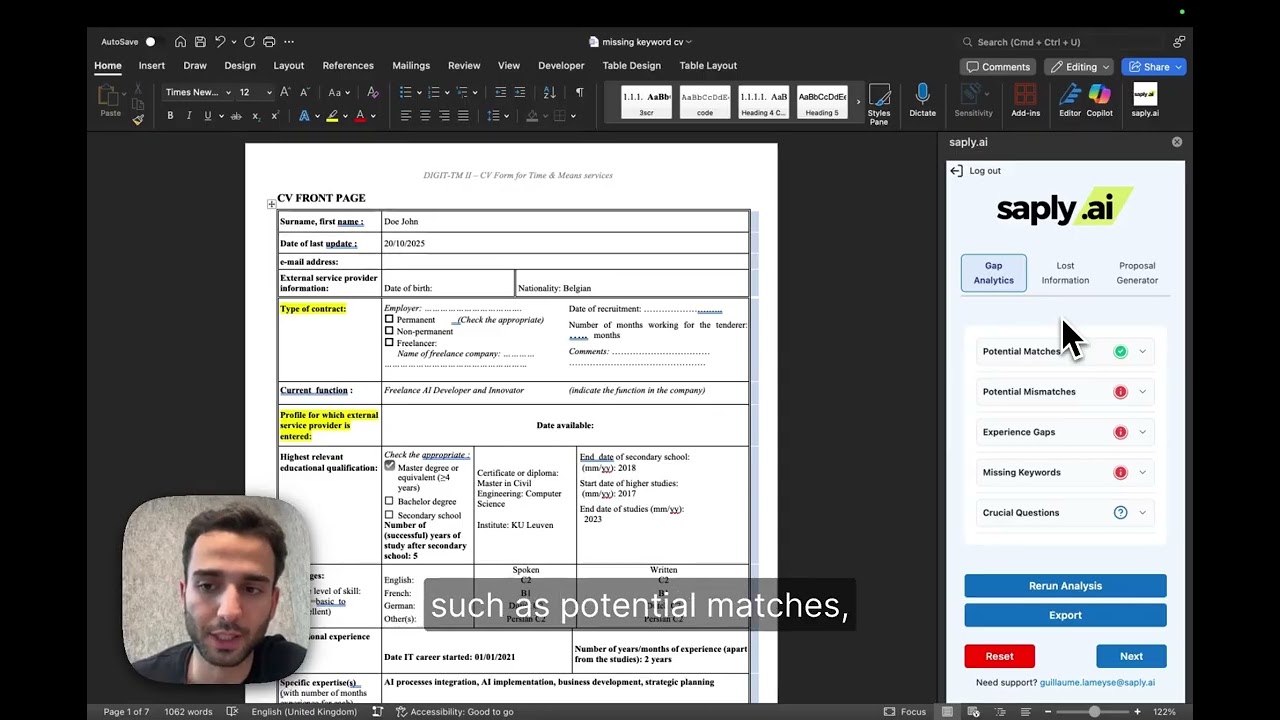Image resolution: width=1280 pixels, height=720 pixels.
Task: Apply superscript formatting
Action: pyautogui.click(x=275, y=116)
